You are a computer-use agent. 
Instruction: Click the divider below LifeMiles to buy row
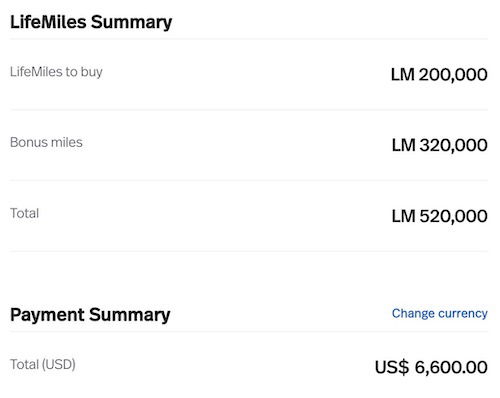[x=249, y=110]
